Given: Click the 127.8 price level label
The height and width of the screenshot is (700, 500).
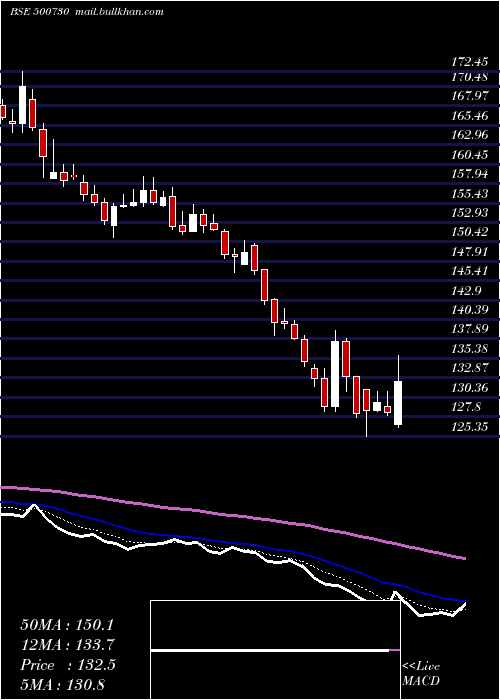Looking at the screenshot, I should pos(466,407).
